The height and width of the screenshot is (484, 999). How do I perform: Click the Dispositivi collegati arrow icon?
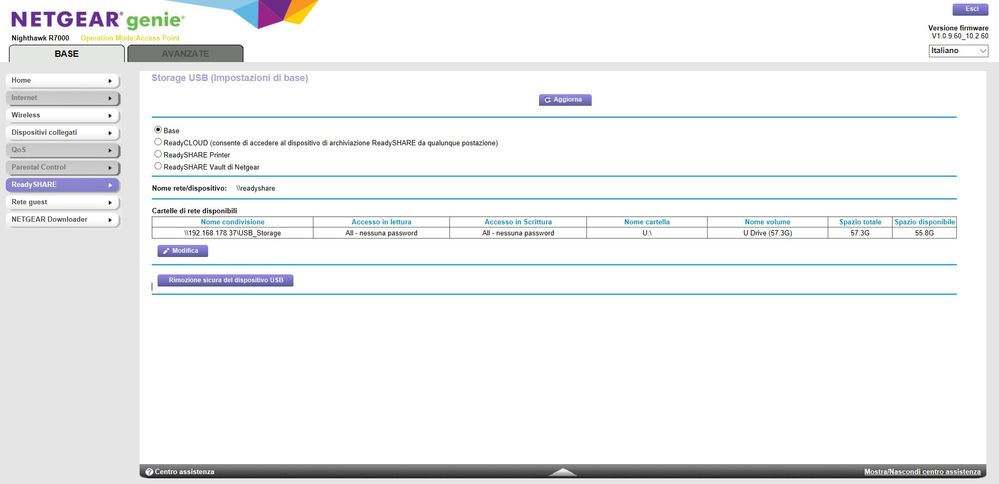(x=109, y=132)
